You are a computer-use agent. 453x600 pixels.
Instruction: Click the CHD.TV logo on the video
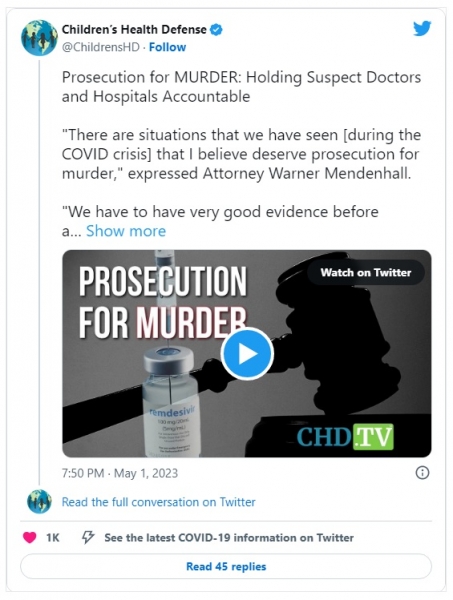coord(345,436)
